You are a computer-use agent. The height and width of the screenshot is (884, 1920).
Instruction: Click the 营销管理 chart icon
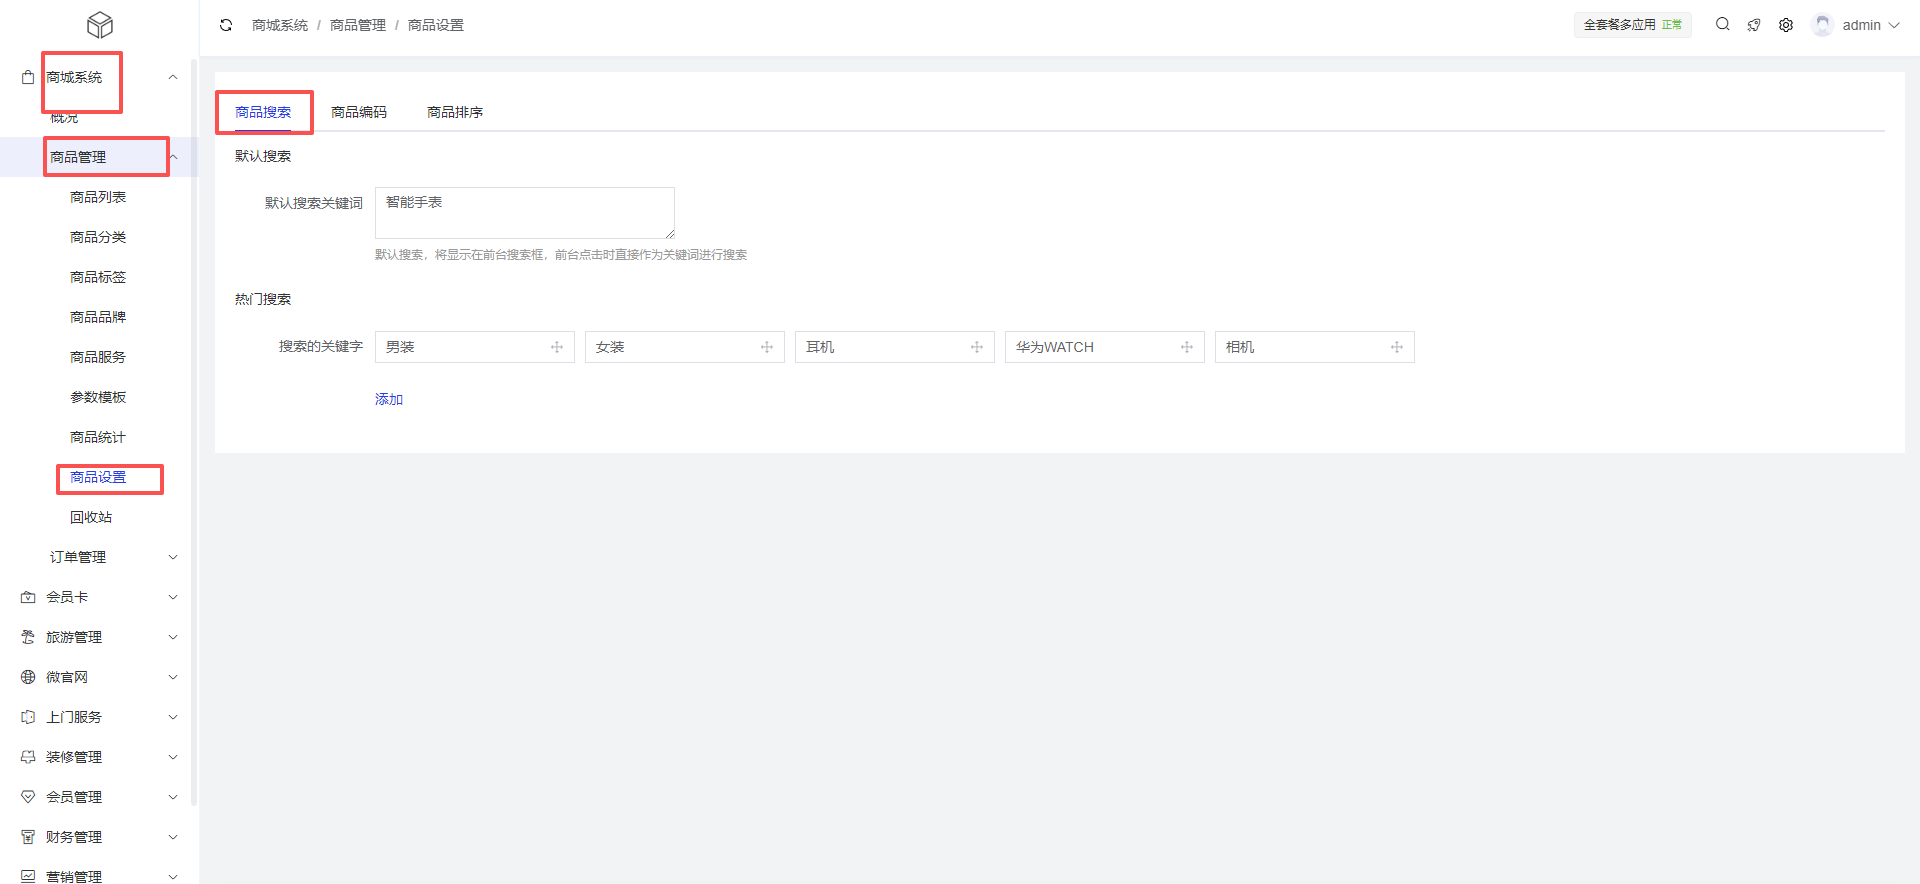28,876
